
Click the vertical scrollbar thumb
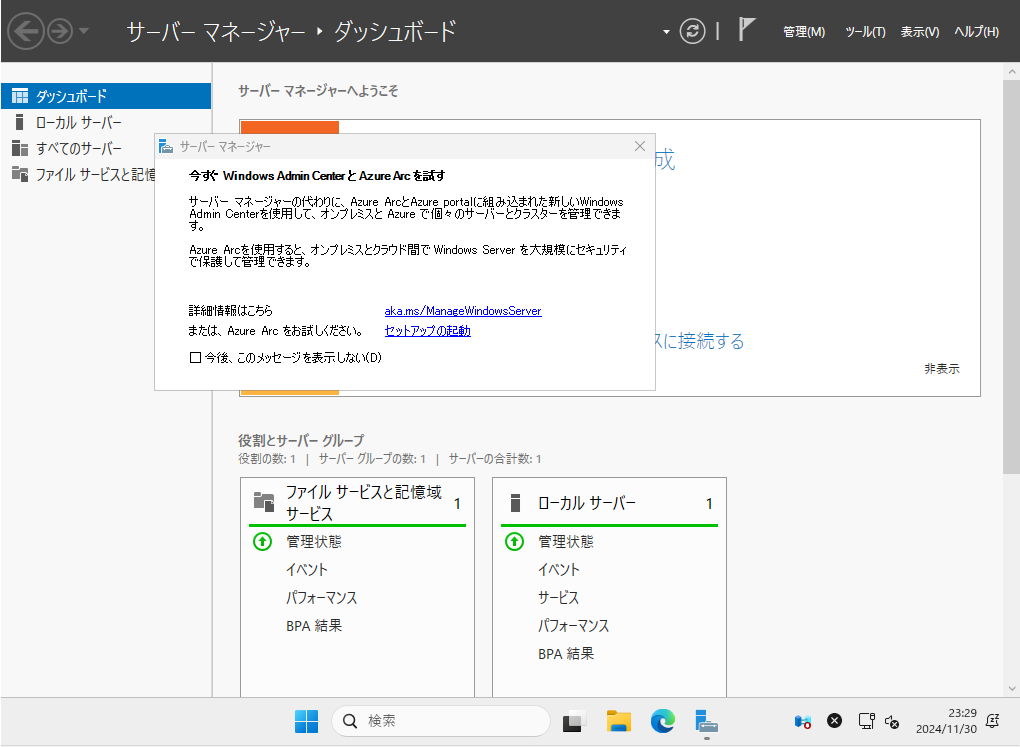1012,277
